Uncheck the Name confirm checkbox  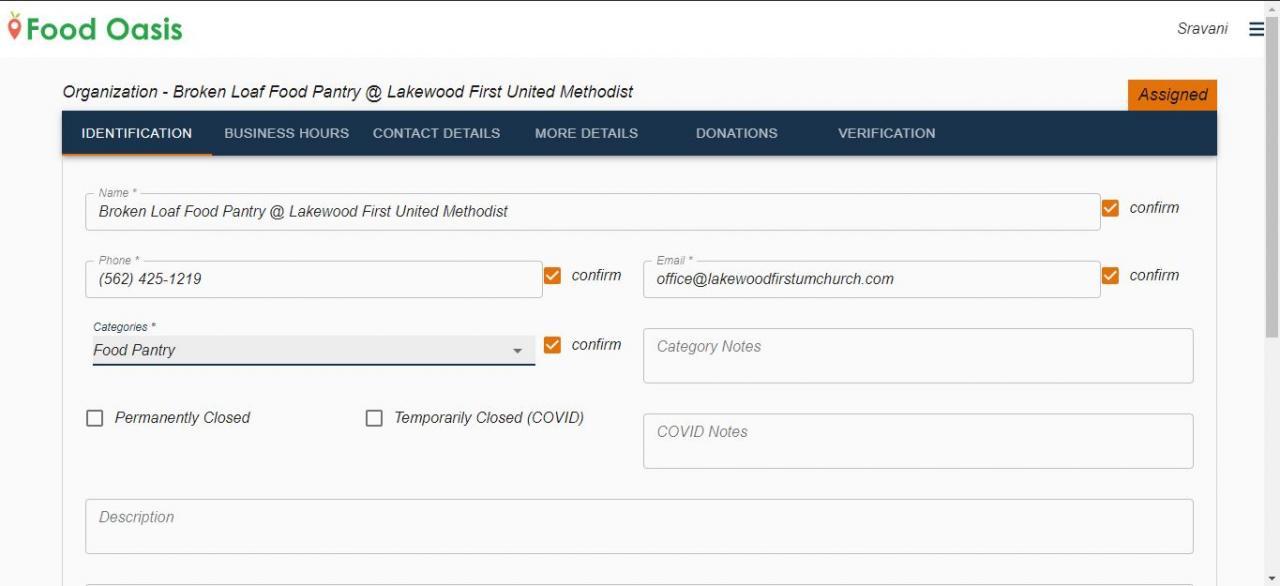click(x=1110, y=208)
